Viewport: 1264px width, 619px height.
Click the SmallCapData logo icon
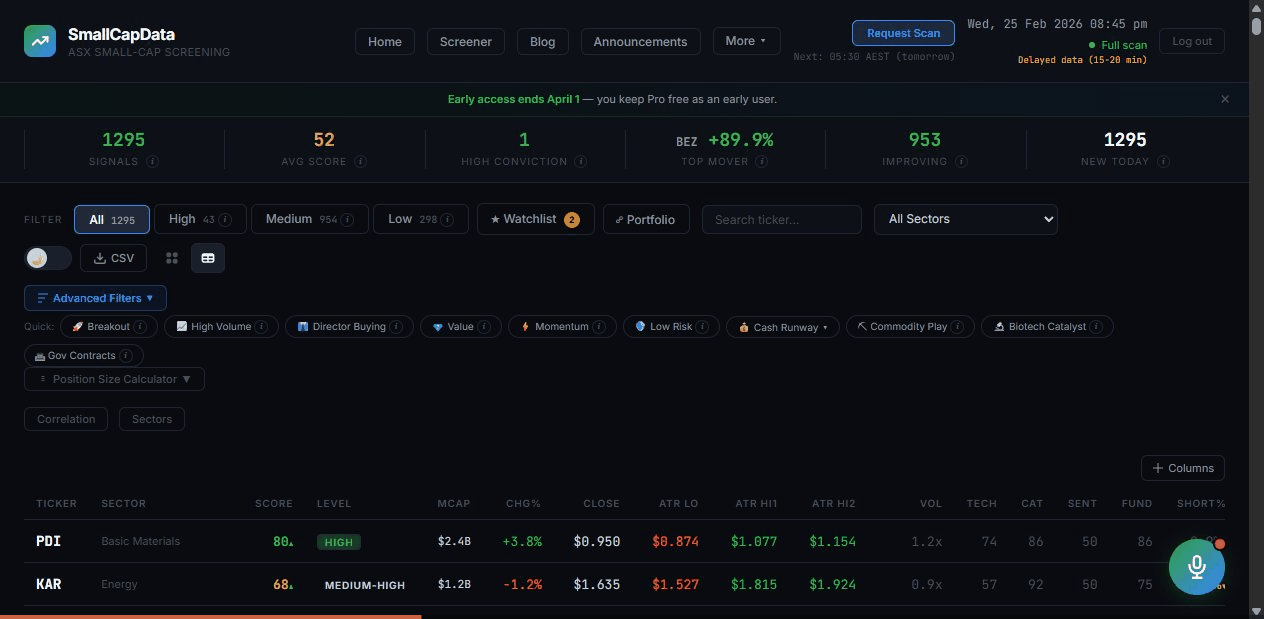(x=41, y=41)
